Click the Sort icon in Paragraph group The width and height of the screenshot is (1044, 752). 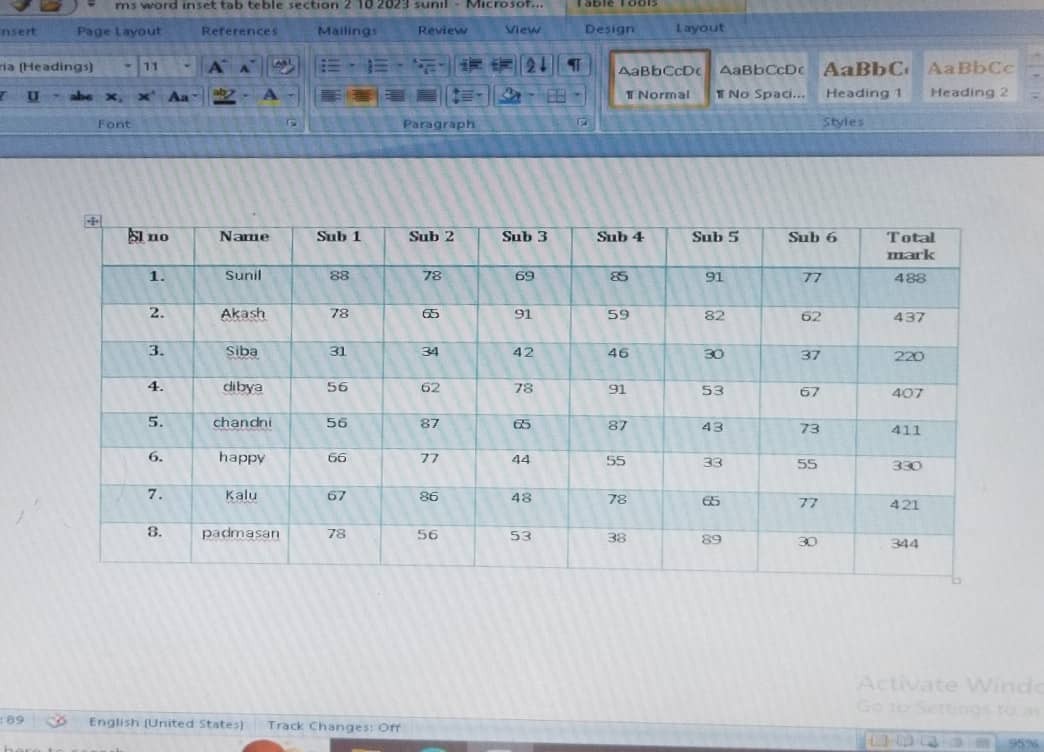[x=537, y=66]
